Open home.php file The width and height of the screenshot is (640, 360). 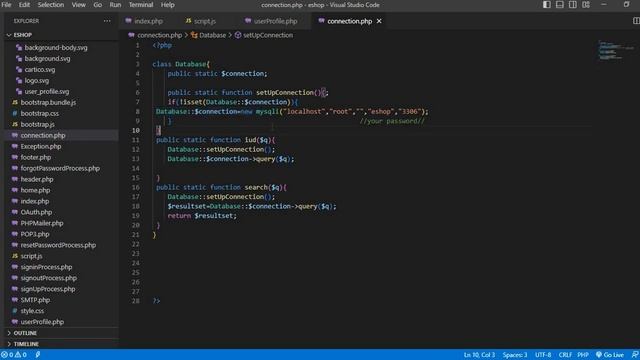(x=35, y=191)
